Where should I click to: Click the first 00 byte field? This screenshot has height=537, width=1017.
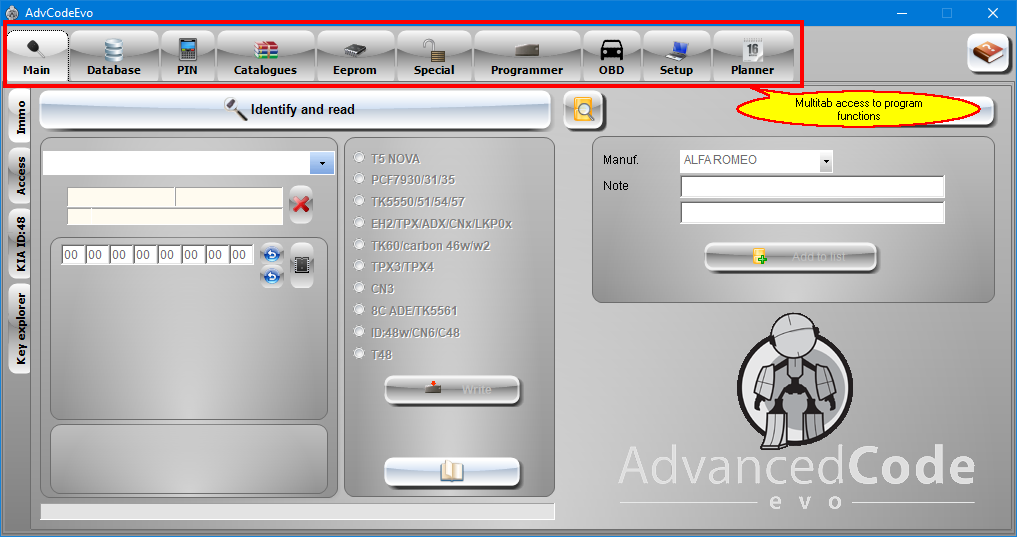pos(71,255)
